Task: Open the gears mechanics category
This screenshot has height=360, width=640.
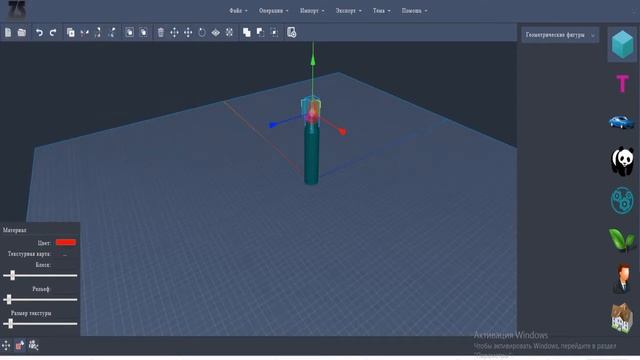Action: 622,200
